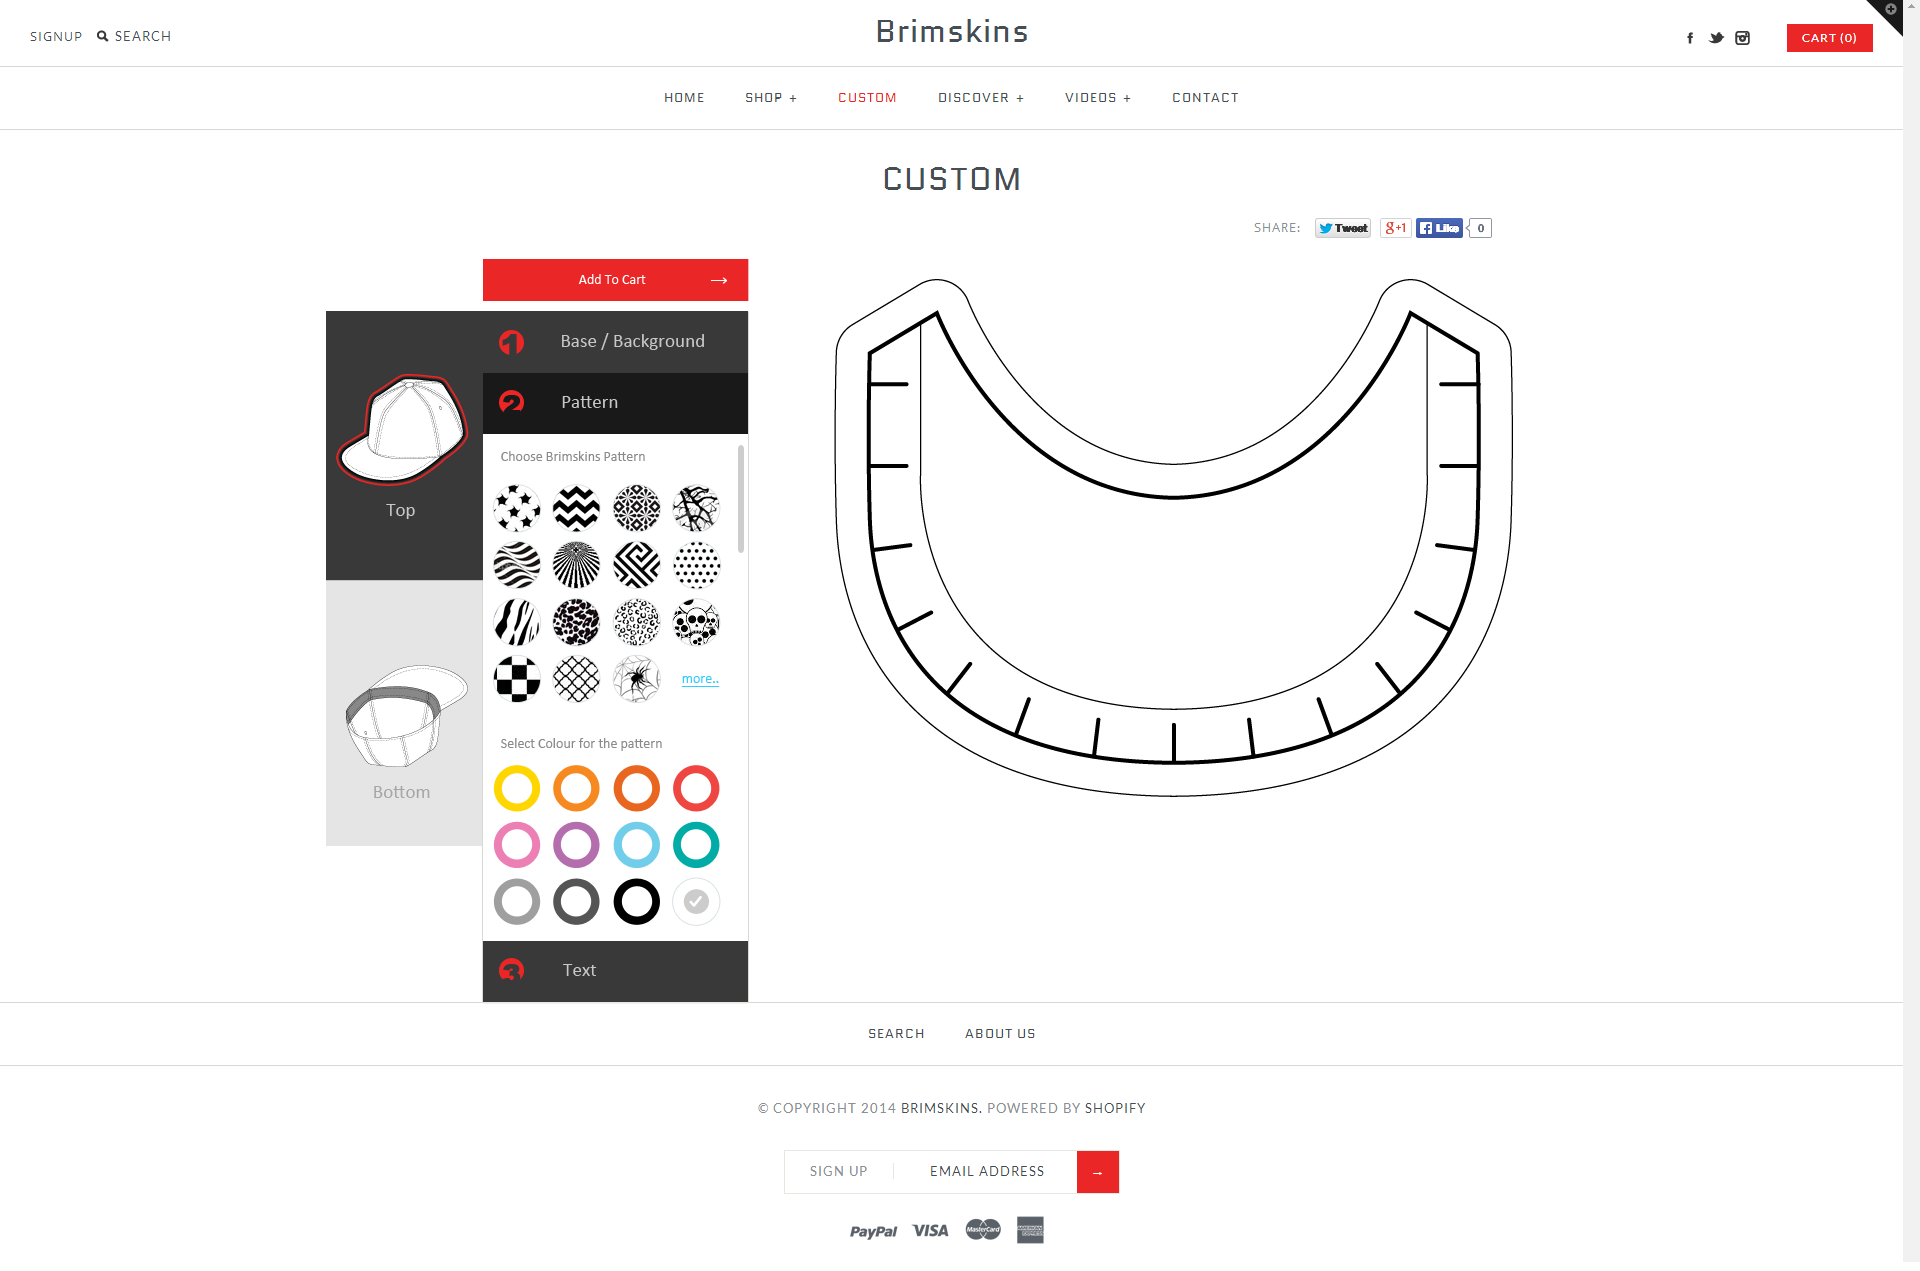Pick the purple pattern colour ring
1920x1271 pixels.
coord(577,845)
